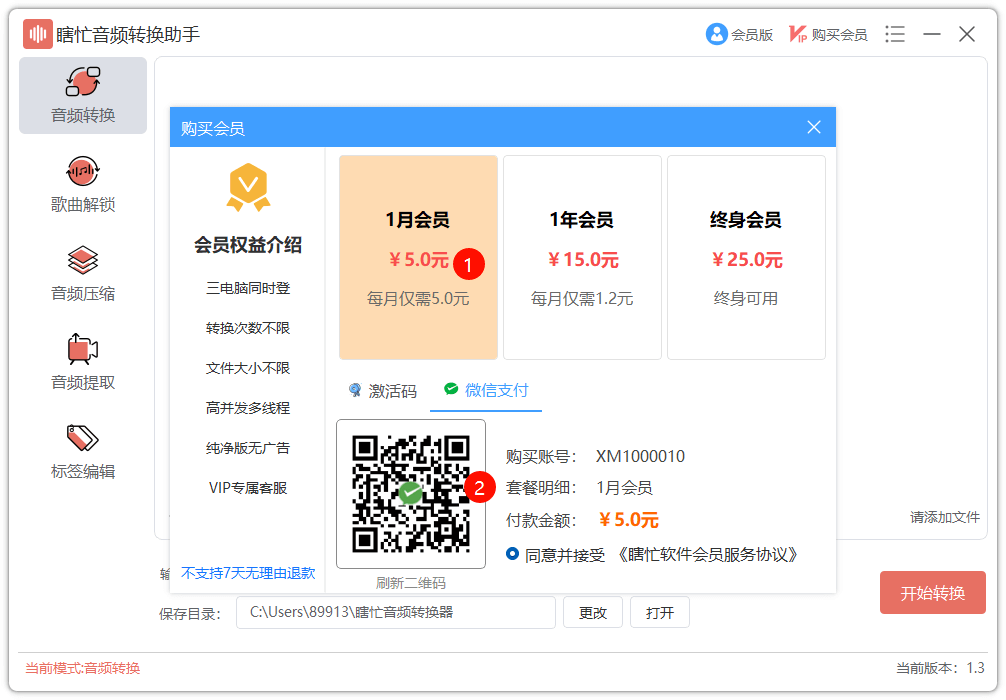Image resolution: width=1006 pixels, height=700 pixels.
Task: Open the list menu icon in title bar
Action: click(894, 34)
